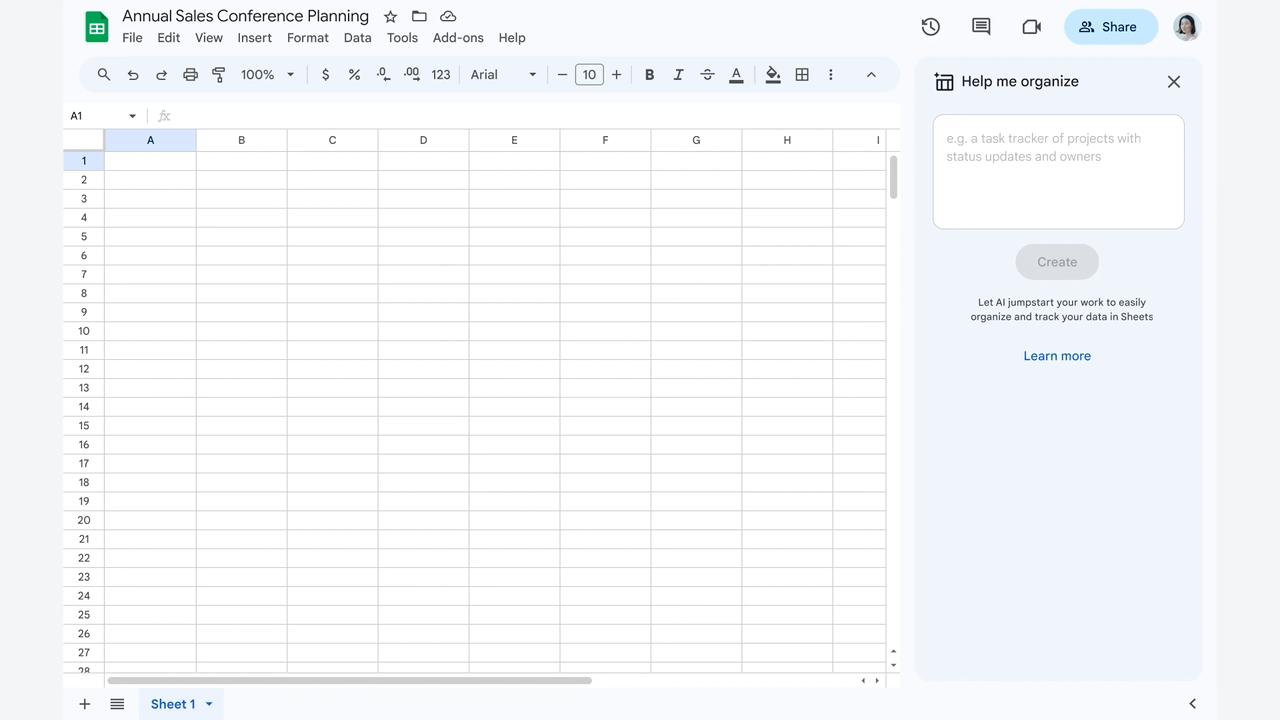1280x720 pixels.
Task: Open the Data menu
Action: pos(357,37)
